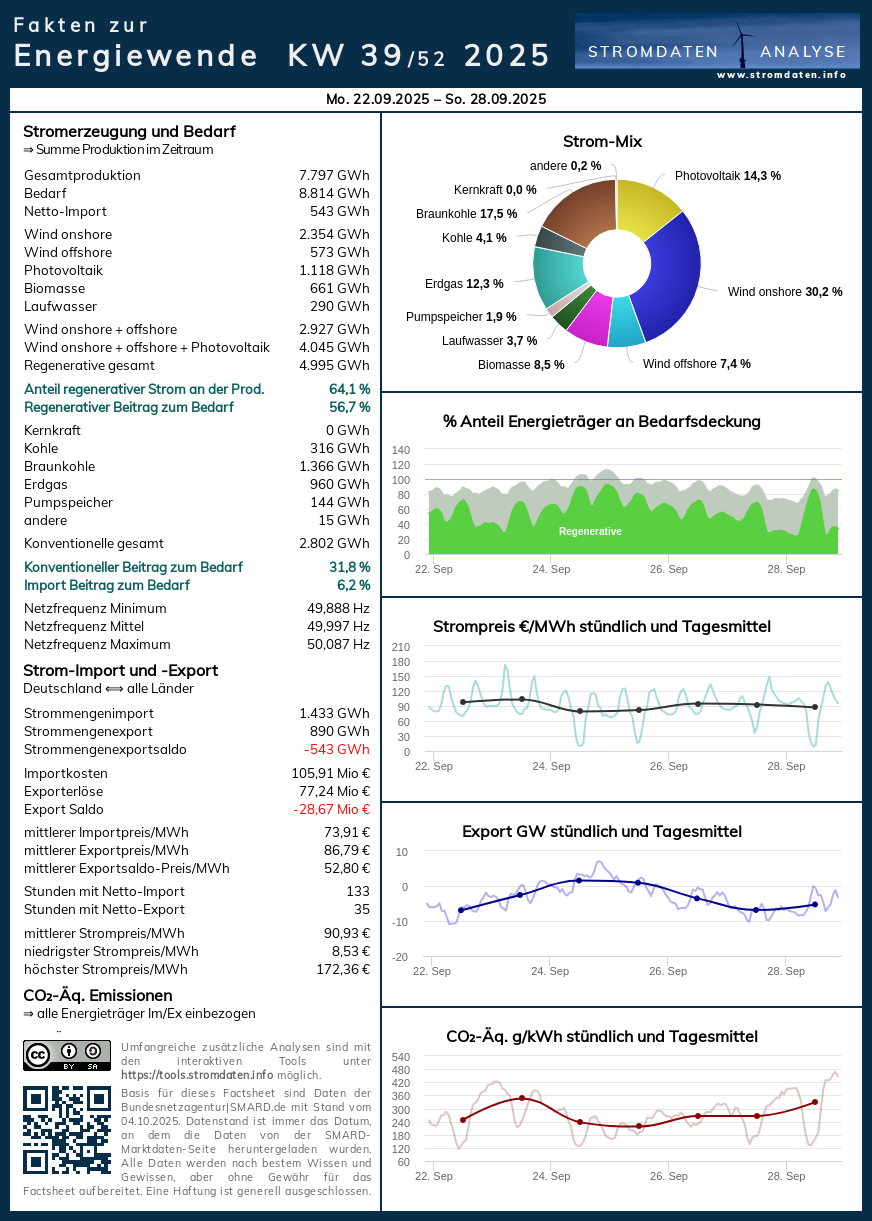Open the www.stromdaten.info link in the header
This screenshot has width=872, height=1221.
click(x=781, y=75)
